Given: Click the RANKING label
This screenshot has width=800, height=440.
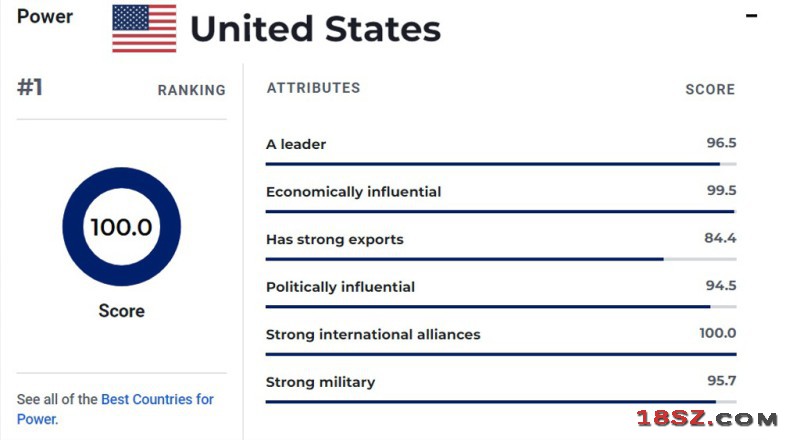Looking at the screenshot, I should [191, 90].
